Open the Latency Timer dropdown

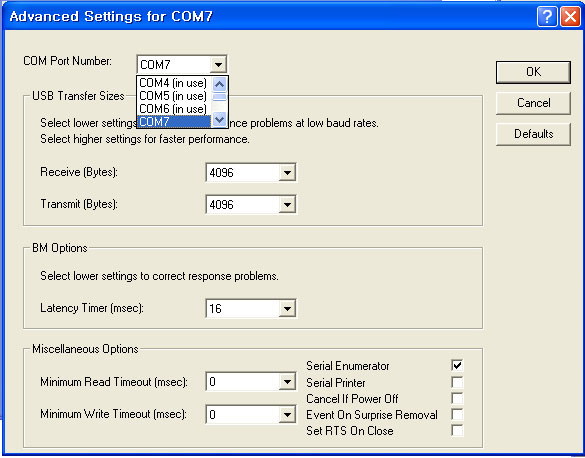click(287, 308)
